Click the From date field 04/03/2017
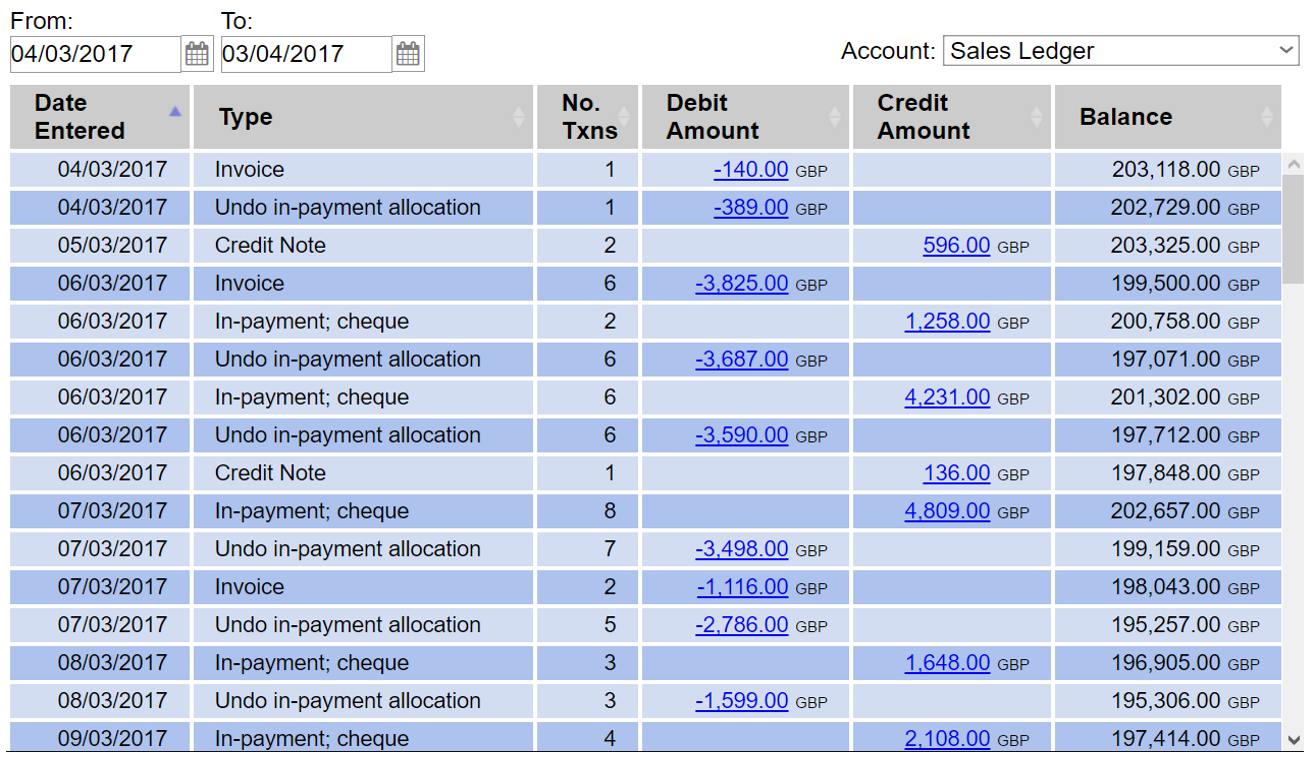 pyautogui.click(x=95, y=54)
